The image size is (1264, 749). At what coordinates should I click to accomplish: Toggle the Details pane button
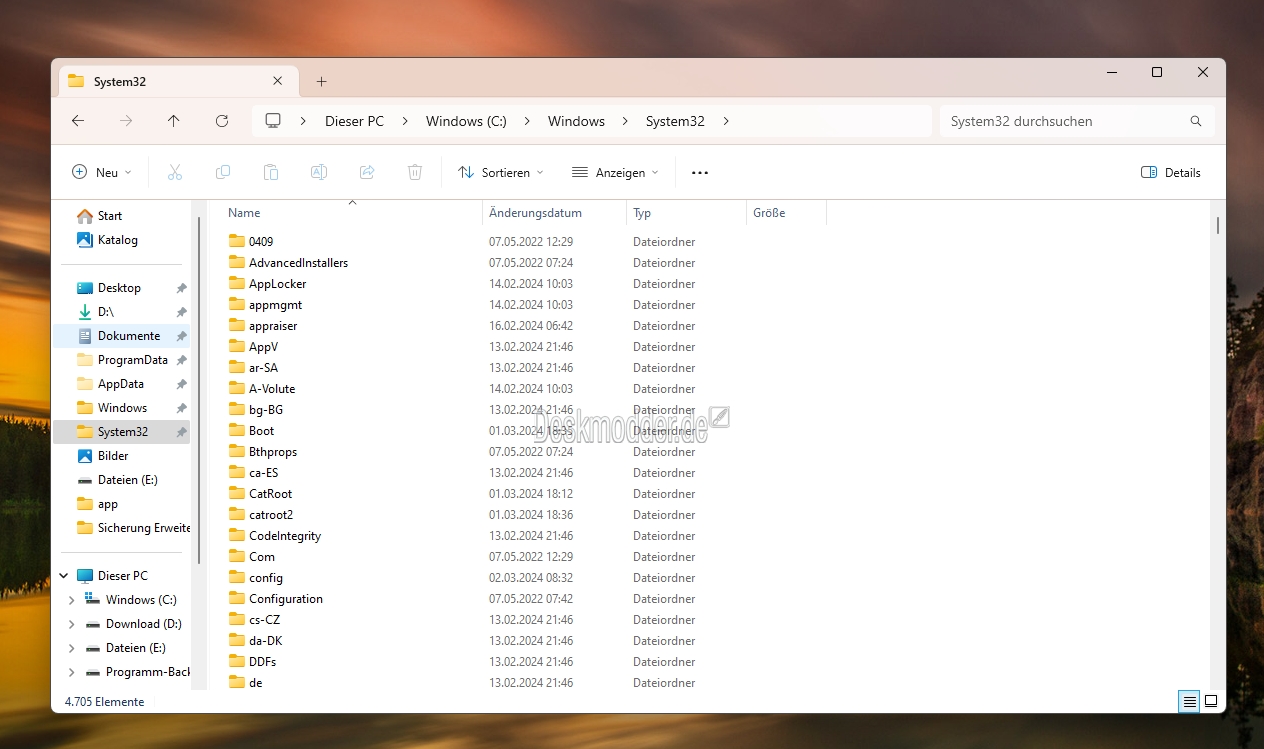pos(1171,172)
